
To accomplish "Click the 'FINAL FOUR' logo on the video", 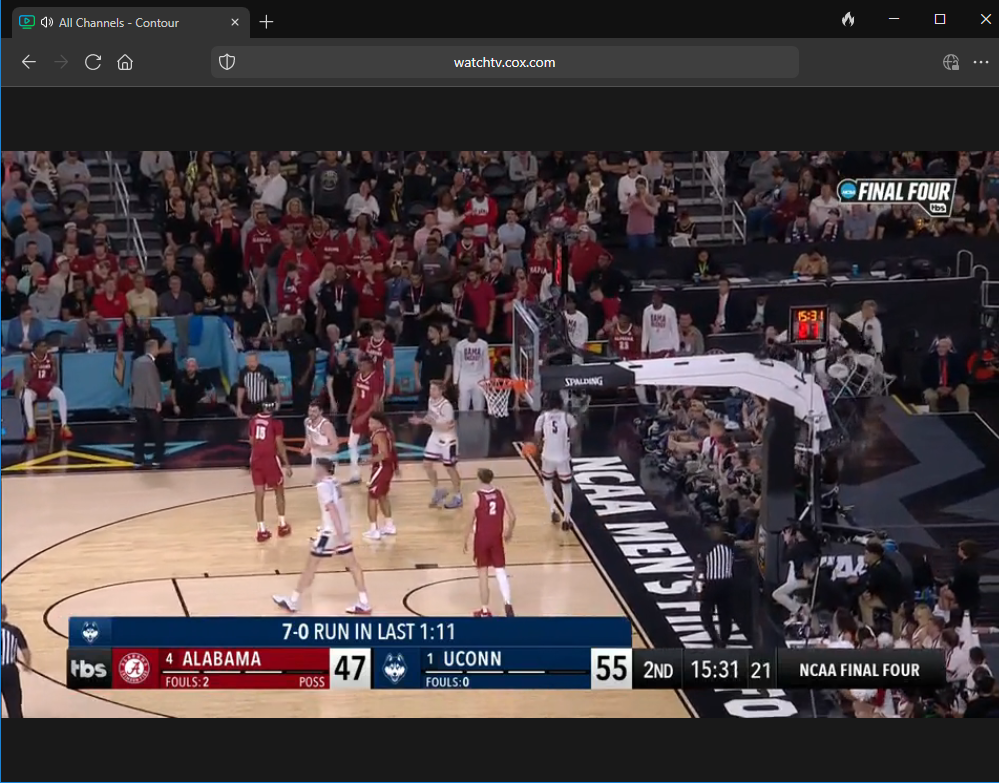I will pyautogui.click(x=896, y=196).
